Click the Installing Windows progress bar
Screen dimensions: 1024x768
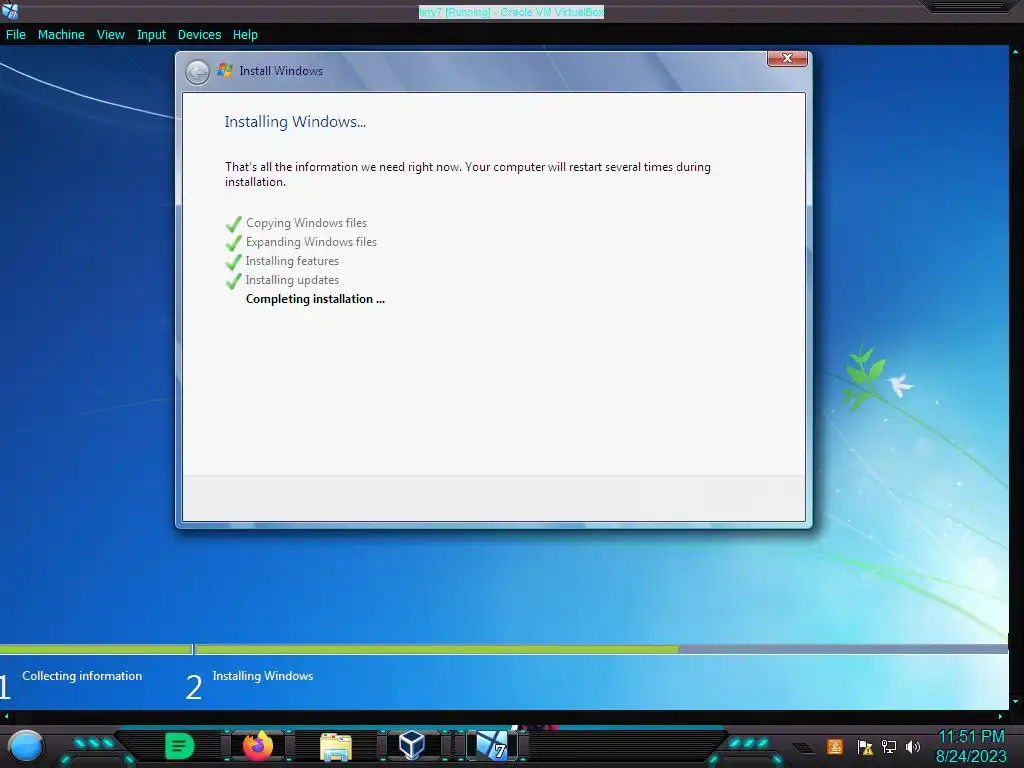tap(601, 649)
